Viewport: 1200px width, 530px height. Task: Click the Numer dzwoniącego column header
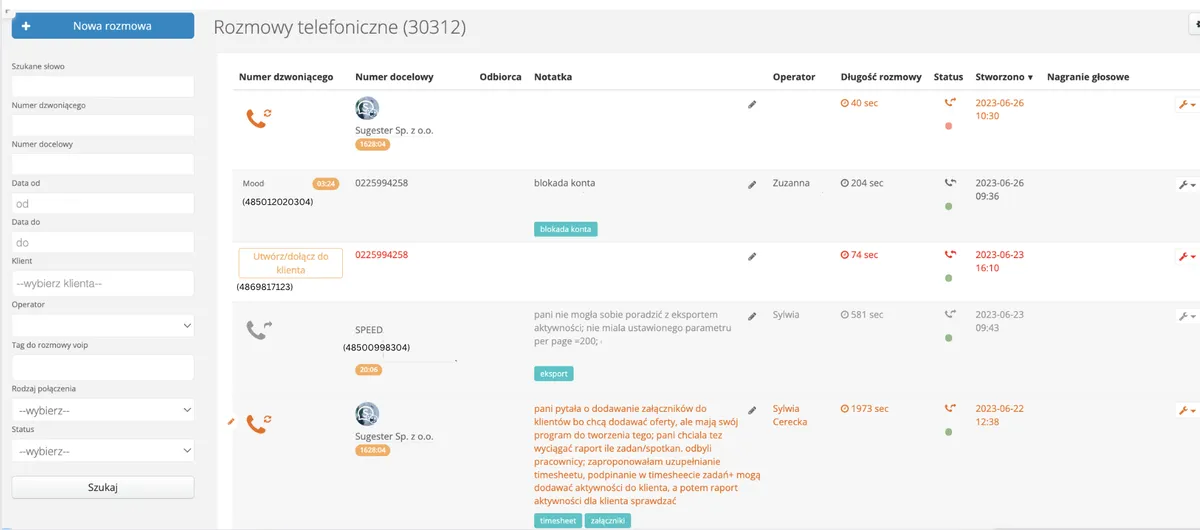286,77
